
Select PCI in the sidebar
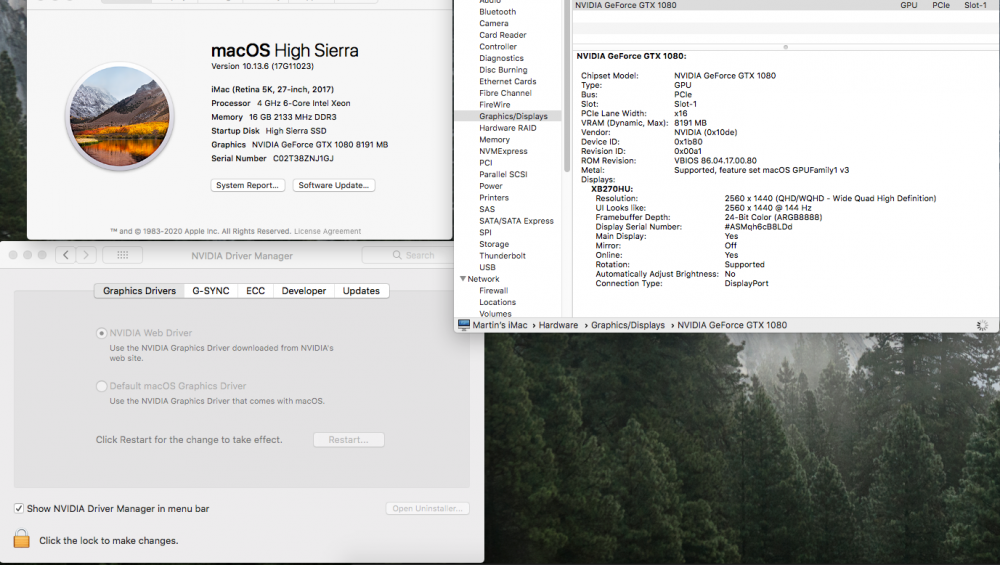[486, 163]
